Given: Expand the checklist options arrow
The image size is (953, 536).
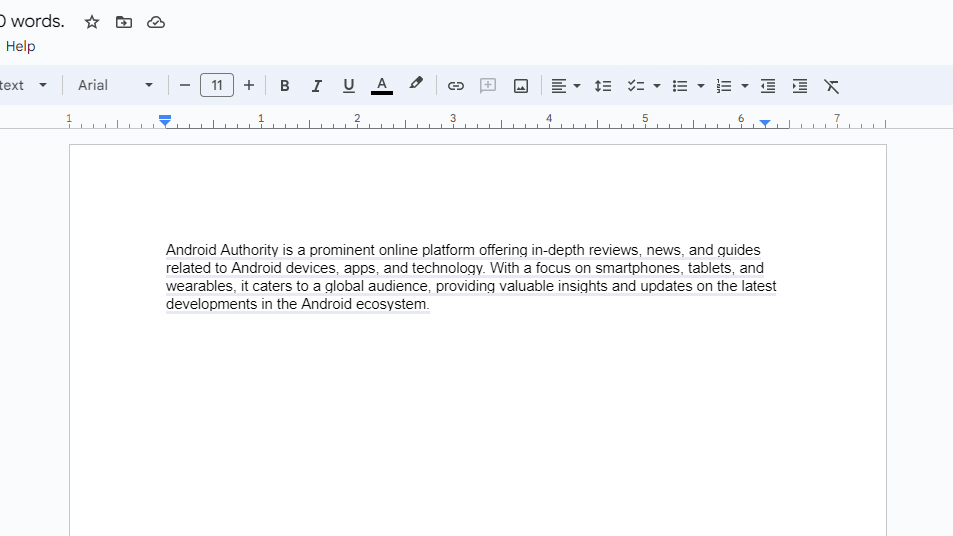Looking at the screenshot, I should coord(656,86).
